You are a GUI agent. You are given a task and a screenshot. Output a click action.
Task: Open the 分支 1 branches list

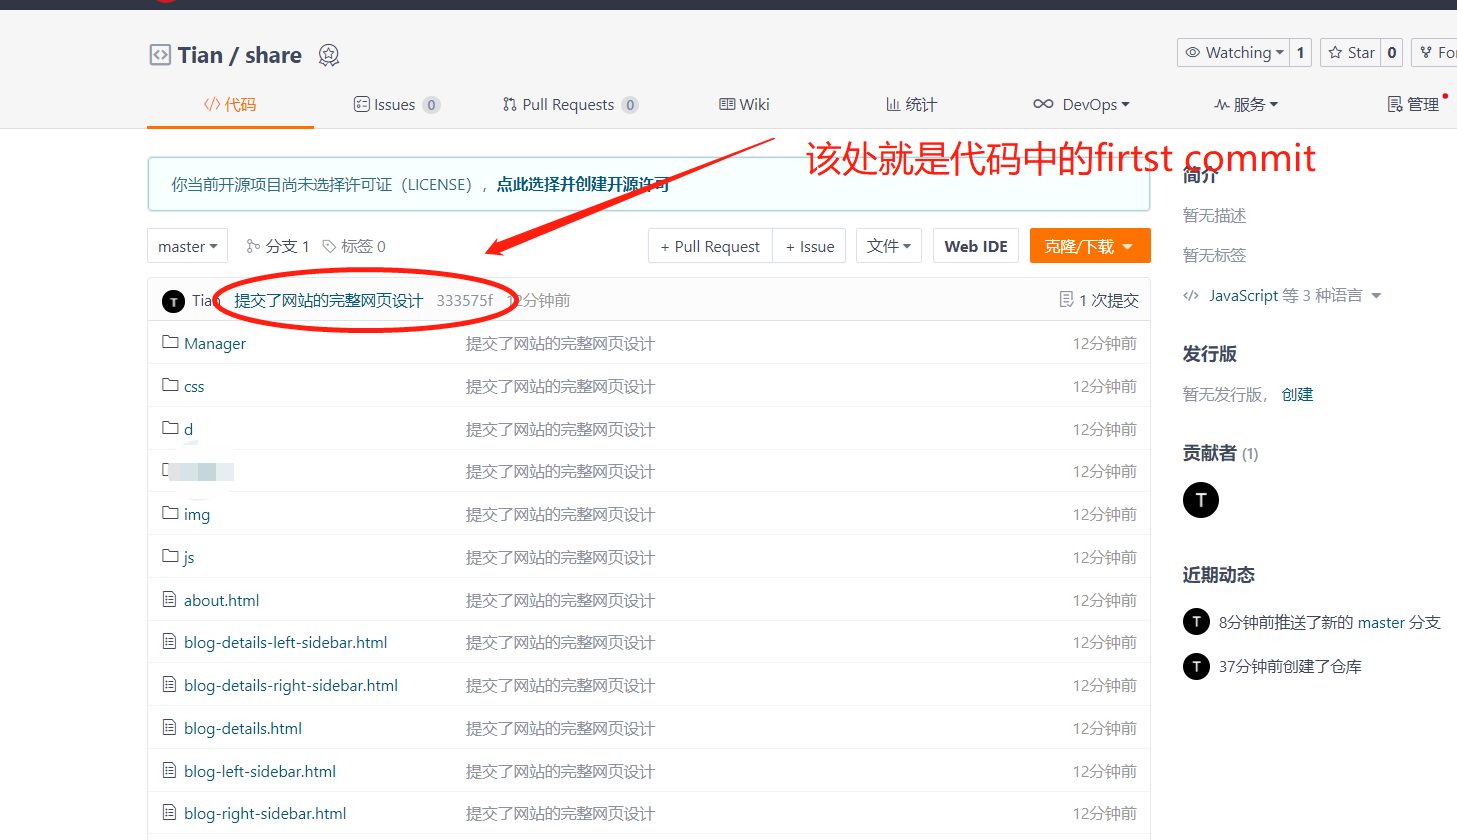[x=278, y=246]
